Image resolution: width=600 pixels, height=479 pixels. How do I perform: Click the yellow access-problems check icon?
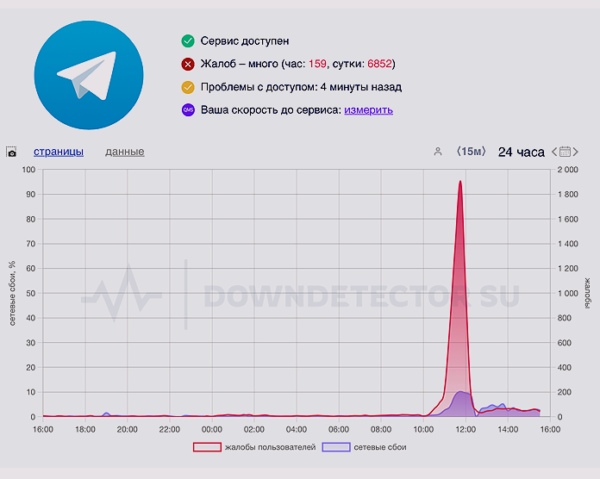click(188, 87)
